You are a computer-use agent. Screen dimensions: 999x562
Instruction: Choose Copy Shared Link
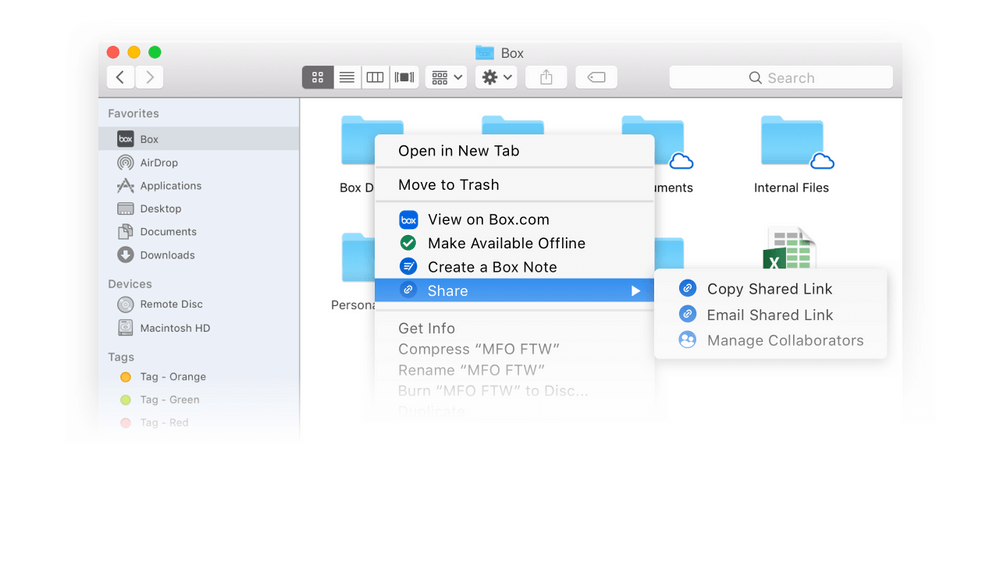(770, 289)
